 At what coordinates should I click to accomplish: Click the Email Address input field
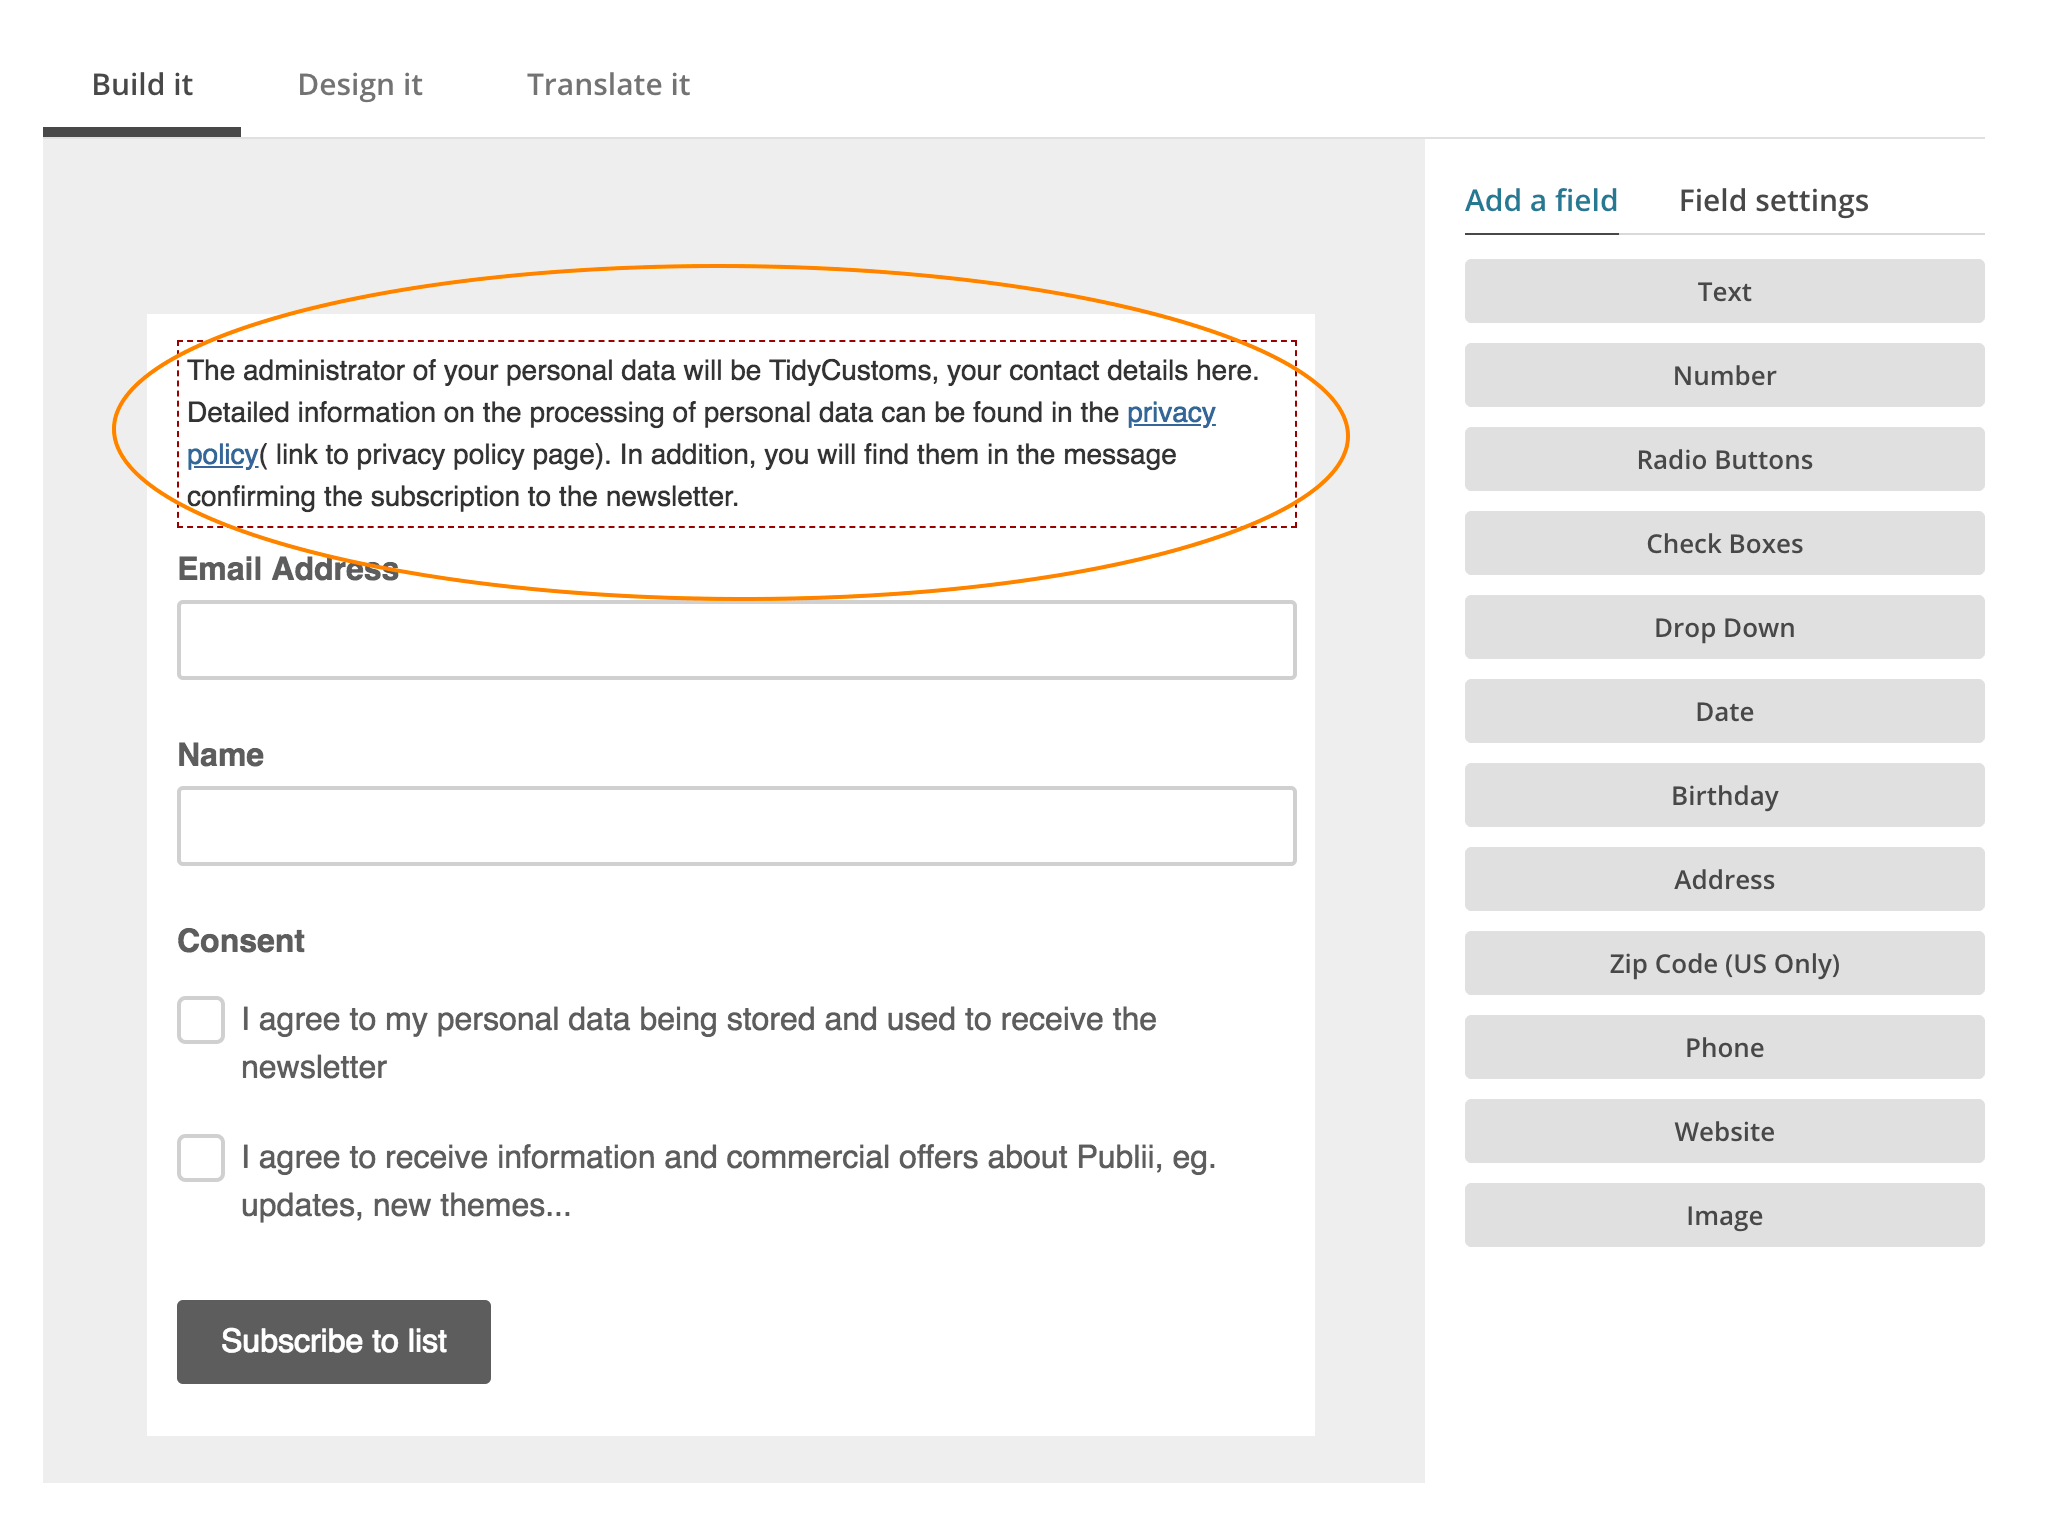point(736,640)
